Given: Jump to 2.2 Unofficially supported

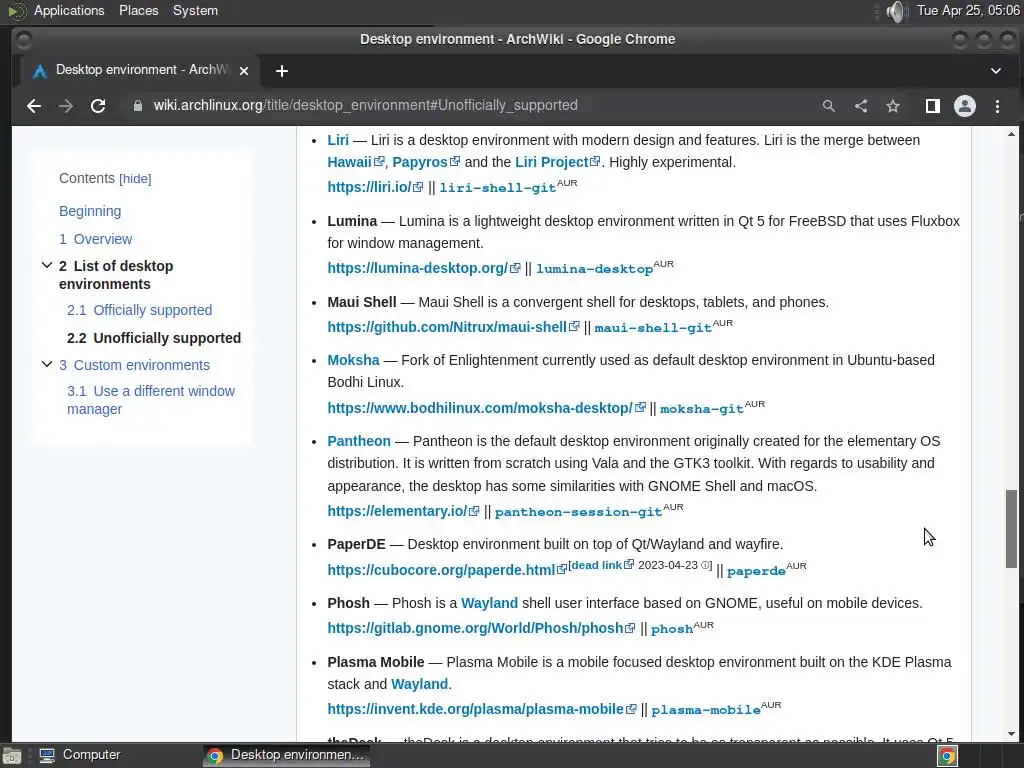Looking at the screenshot, I should point(153,338).
